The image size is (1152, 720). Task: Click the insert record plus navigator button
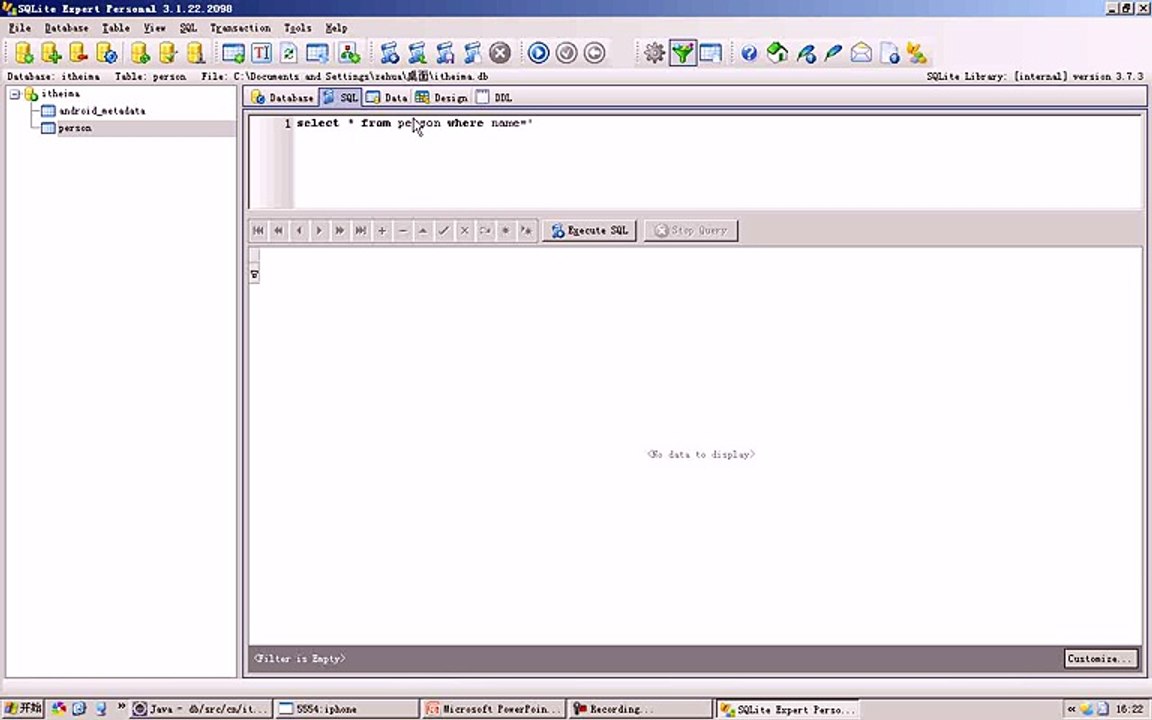381,230
